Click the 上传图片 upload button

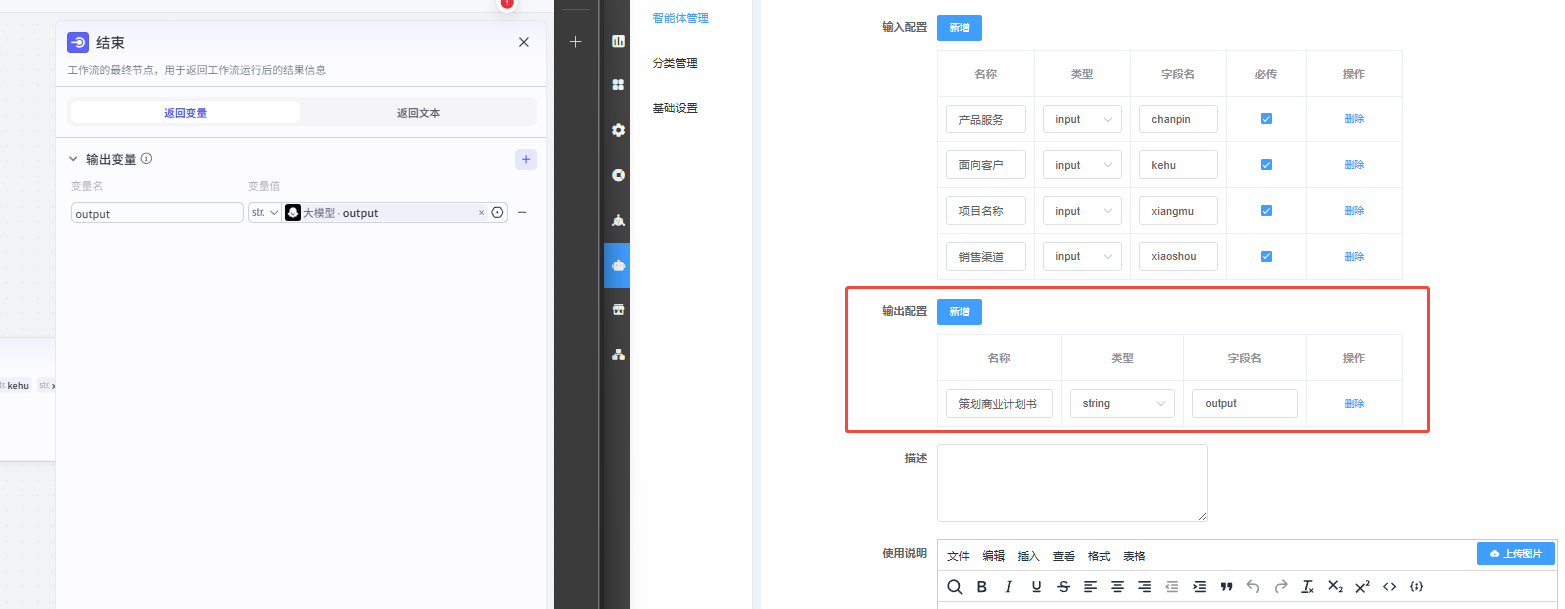tap(1515, 554)
